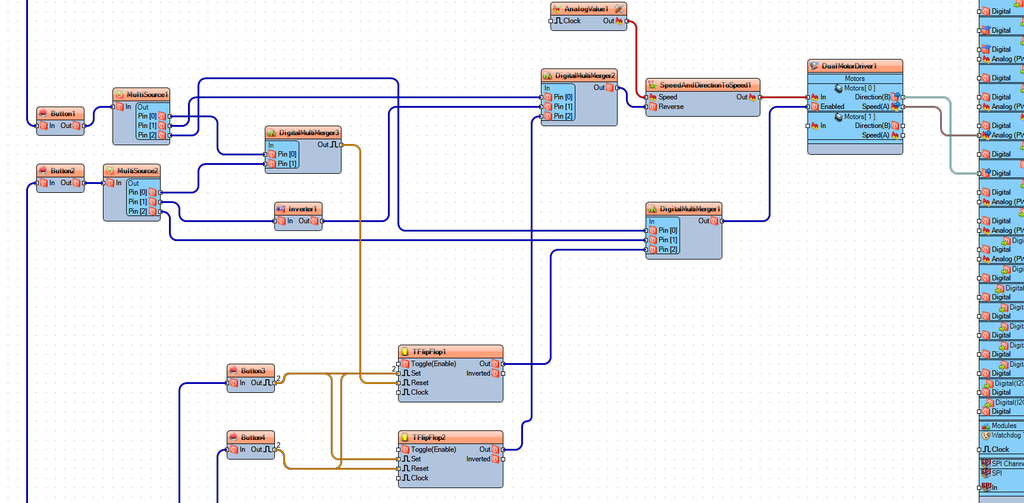Viewport: 1024px width, 503px height.
Task: Click the Watchdog module icon
Action: [985, 434]
